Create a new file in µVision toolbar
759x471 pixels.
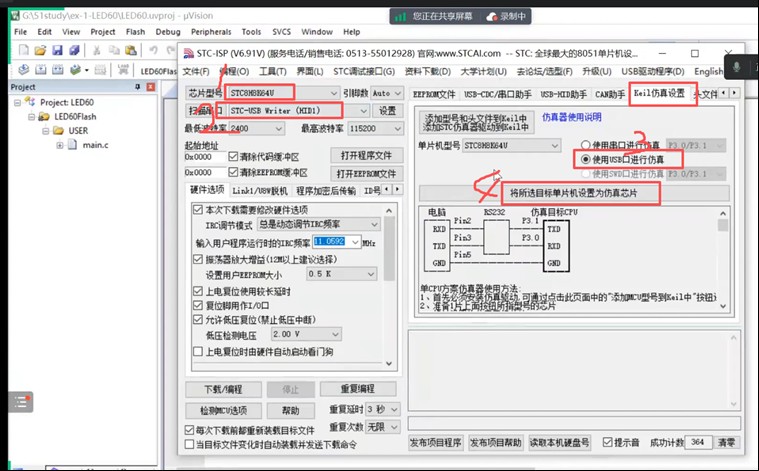[23, 50]
